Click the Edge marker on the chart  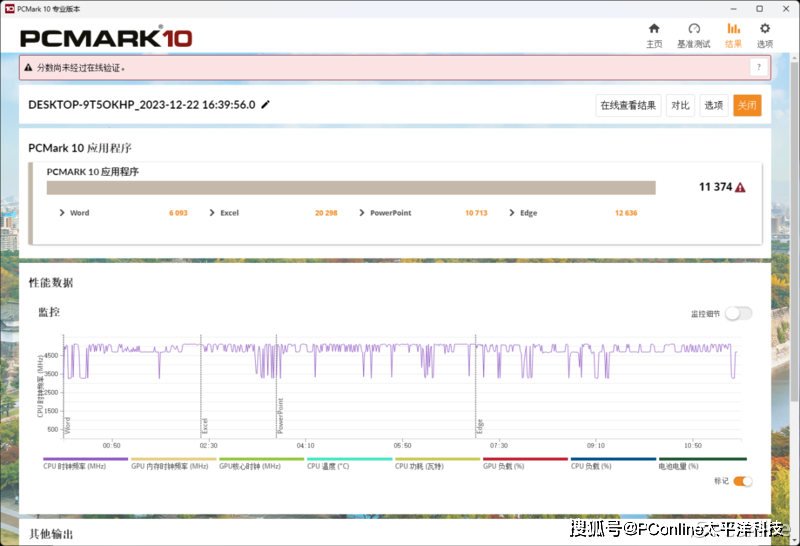[x=480, y=427]
